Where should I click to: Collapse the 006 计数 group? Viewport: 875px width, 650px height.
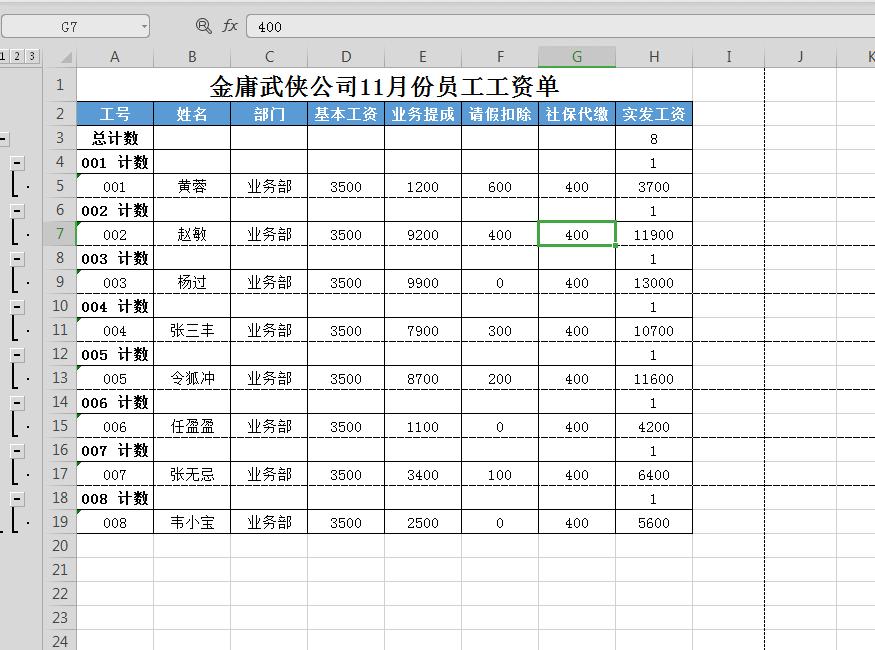[16, 403]
